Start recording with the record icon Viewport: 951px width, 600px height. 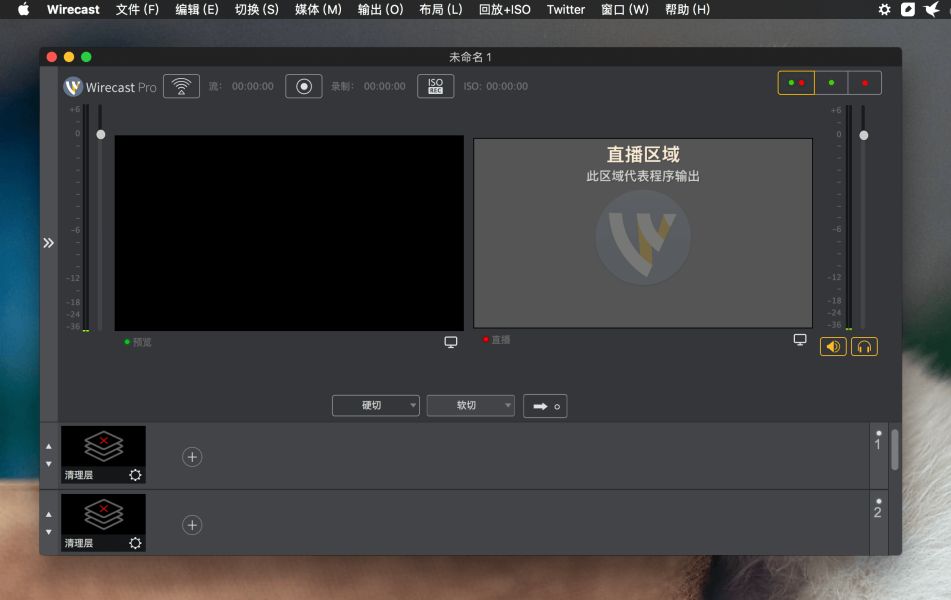303,86
